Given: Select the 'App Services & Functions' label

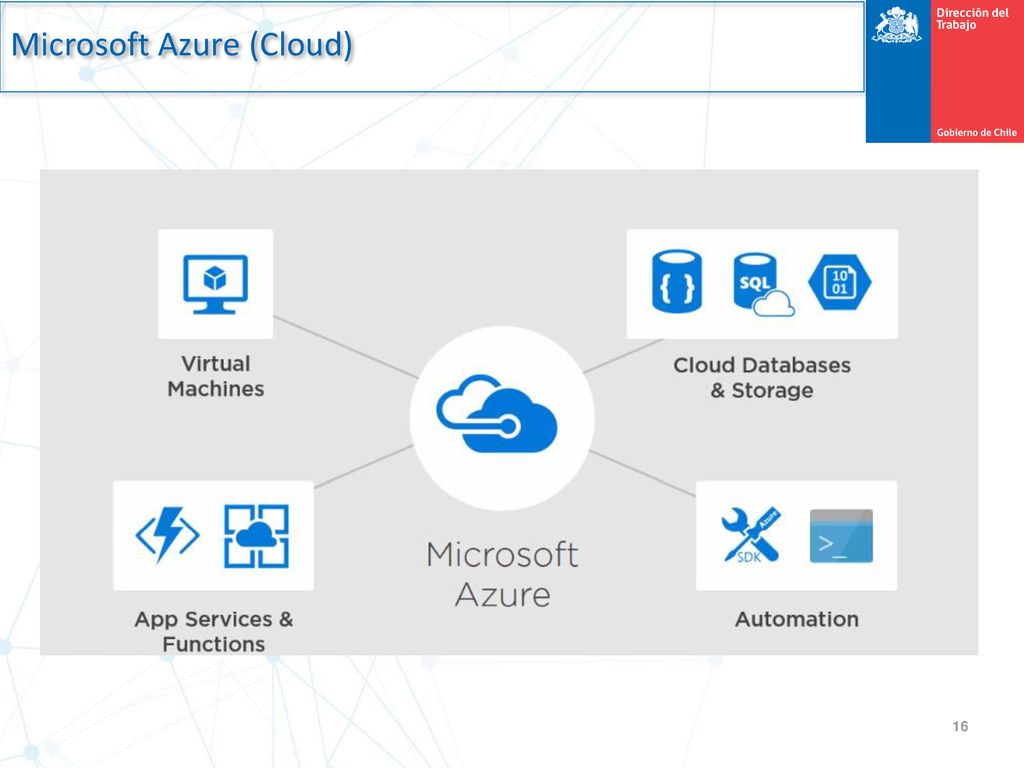Looking at the screenshot, I should click(x=214, y=631).
